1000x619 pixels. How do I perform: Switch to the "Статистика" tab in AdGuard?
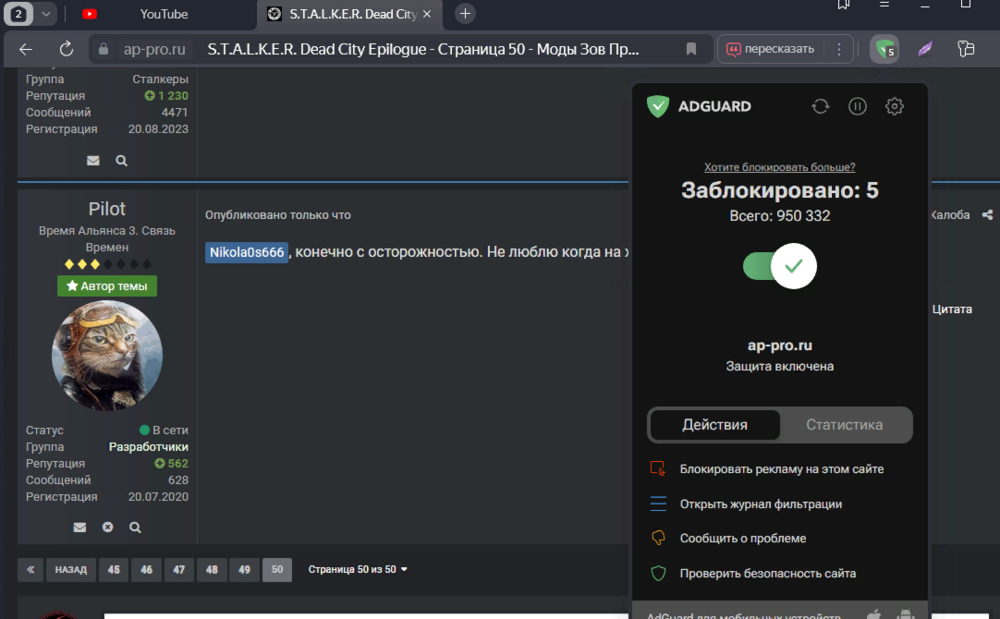point(844,425)
